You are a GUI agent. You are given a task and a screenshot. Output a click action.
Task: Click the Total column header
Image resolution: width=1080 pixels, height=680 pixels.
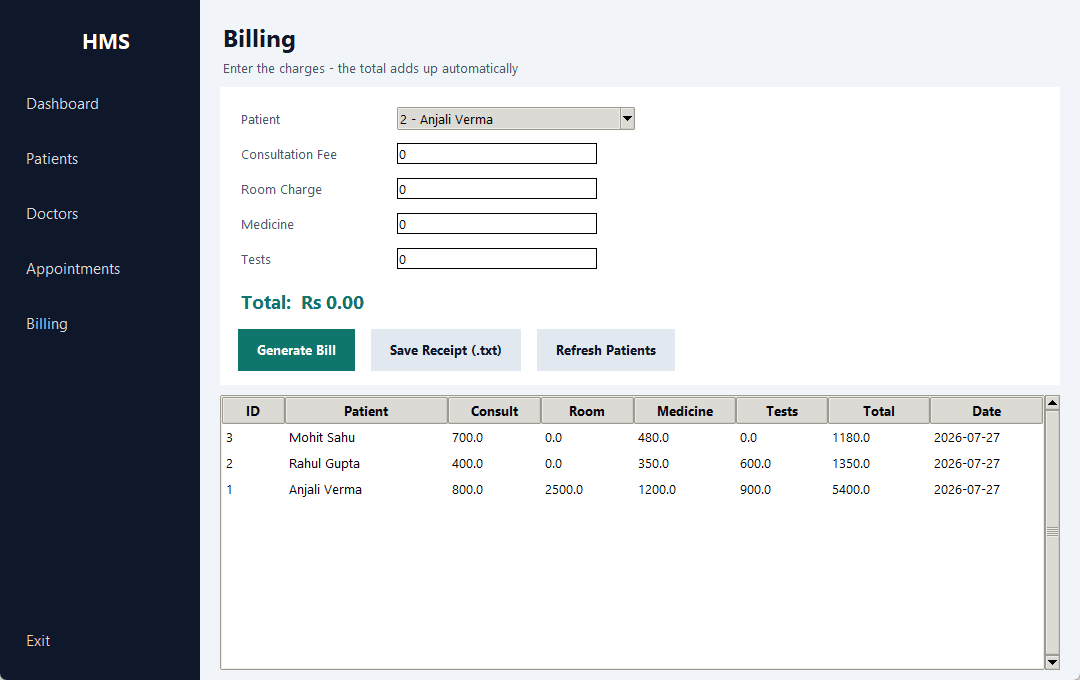click(x=879, y=411)
